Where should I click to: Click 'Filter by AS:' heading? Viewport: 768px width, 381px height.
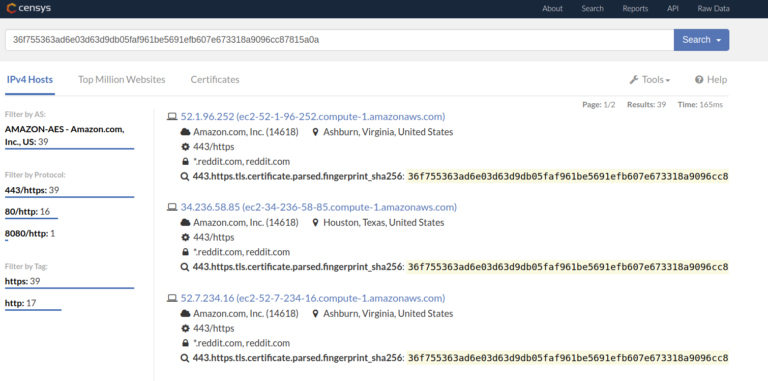point(25,115)
